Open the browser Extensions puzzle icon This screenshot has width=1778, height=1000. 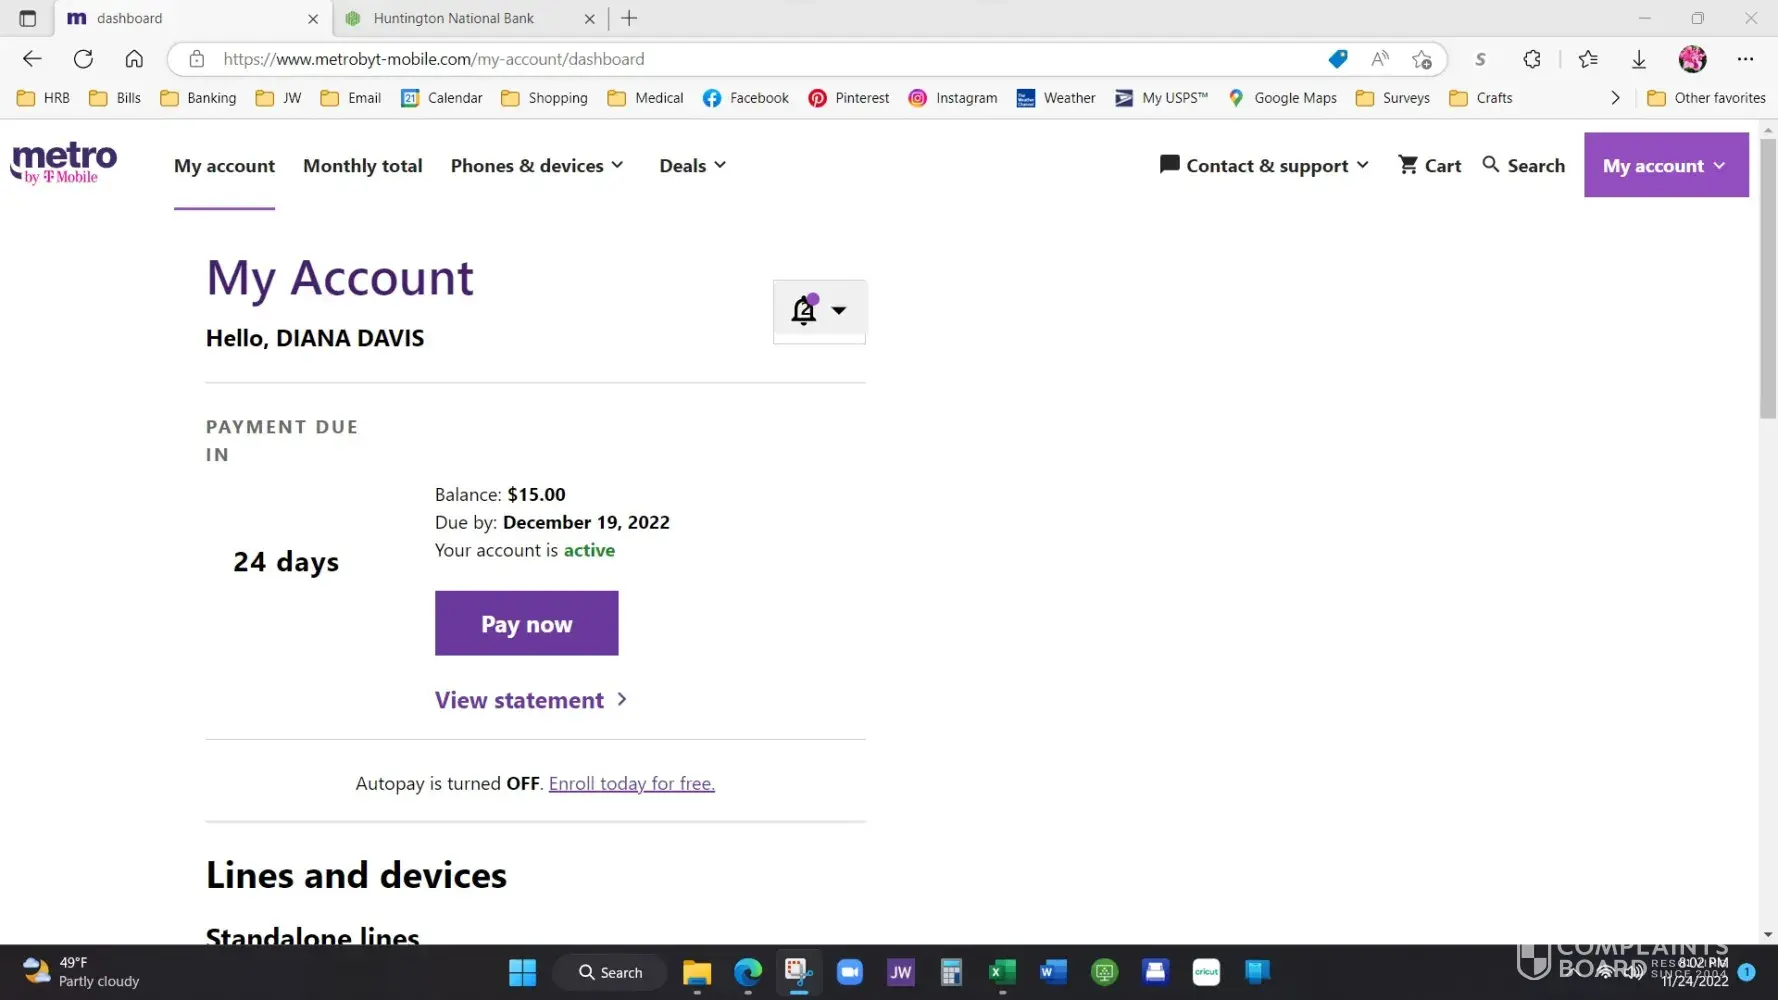coord(1532,59)
